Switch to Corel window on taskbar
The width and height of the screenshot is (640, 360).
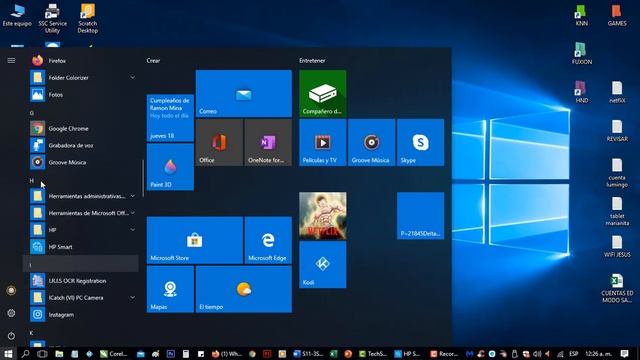click(x=114, y=353)
